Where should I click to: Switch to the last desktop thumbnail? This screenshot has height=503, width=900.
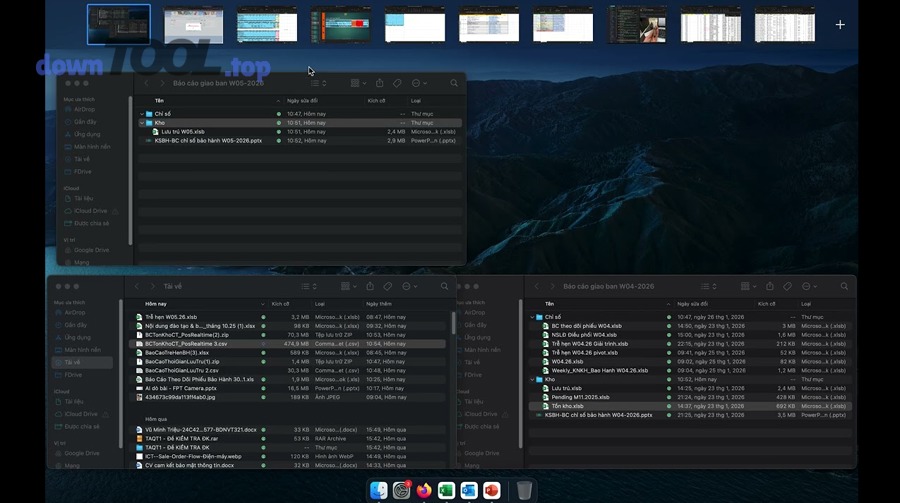pyautogui.click(x=785, y=25)
